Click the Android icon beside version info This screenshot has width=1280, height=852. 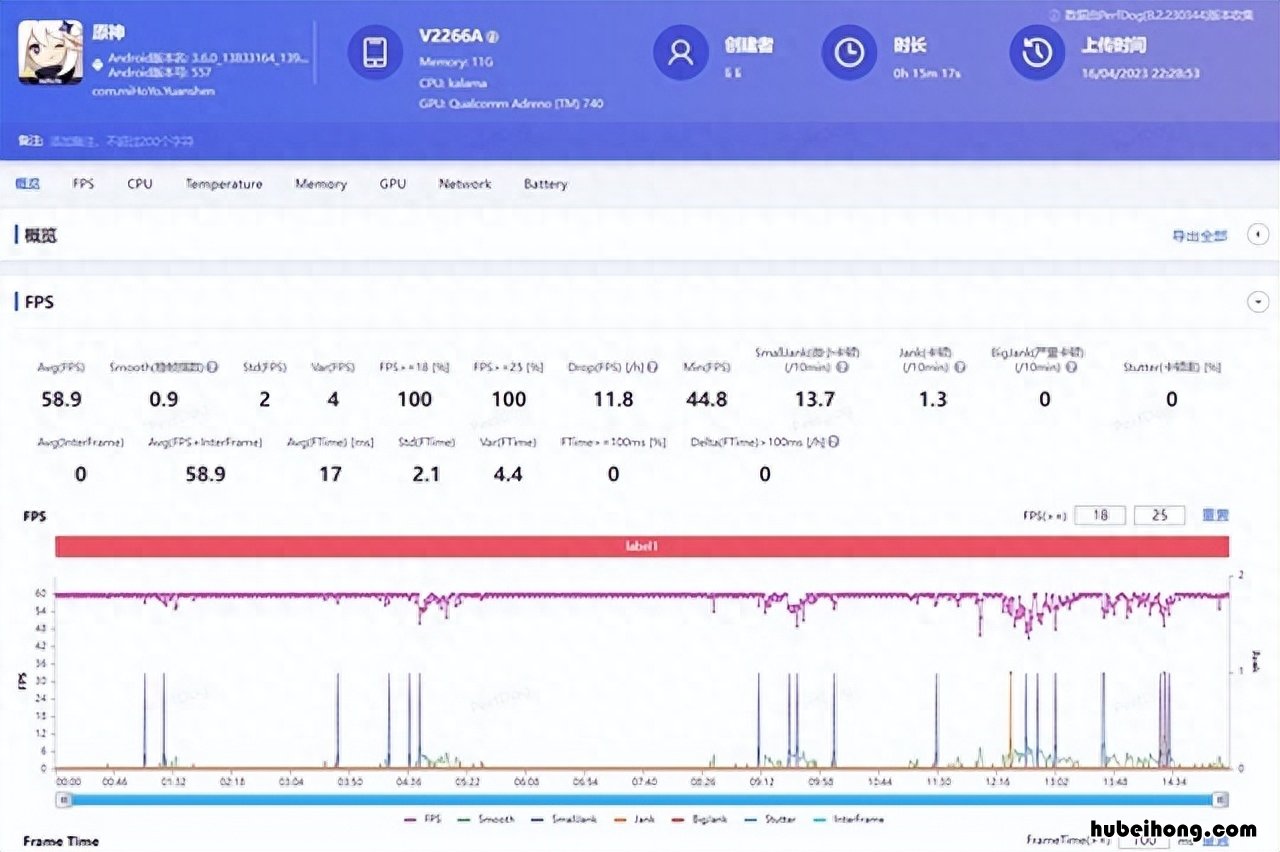[x=96, y=63]
